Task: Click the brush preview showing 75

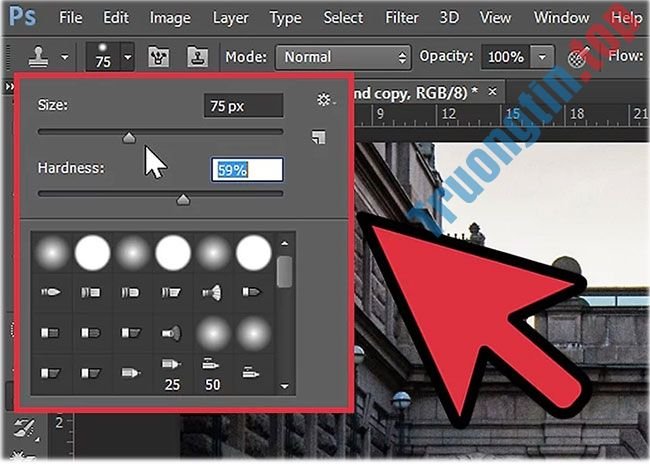Action: point(103,56)
